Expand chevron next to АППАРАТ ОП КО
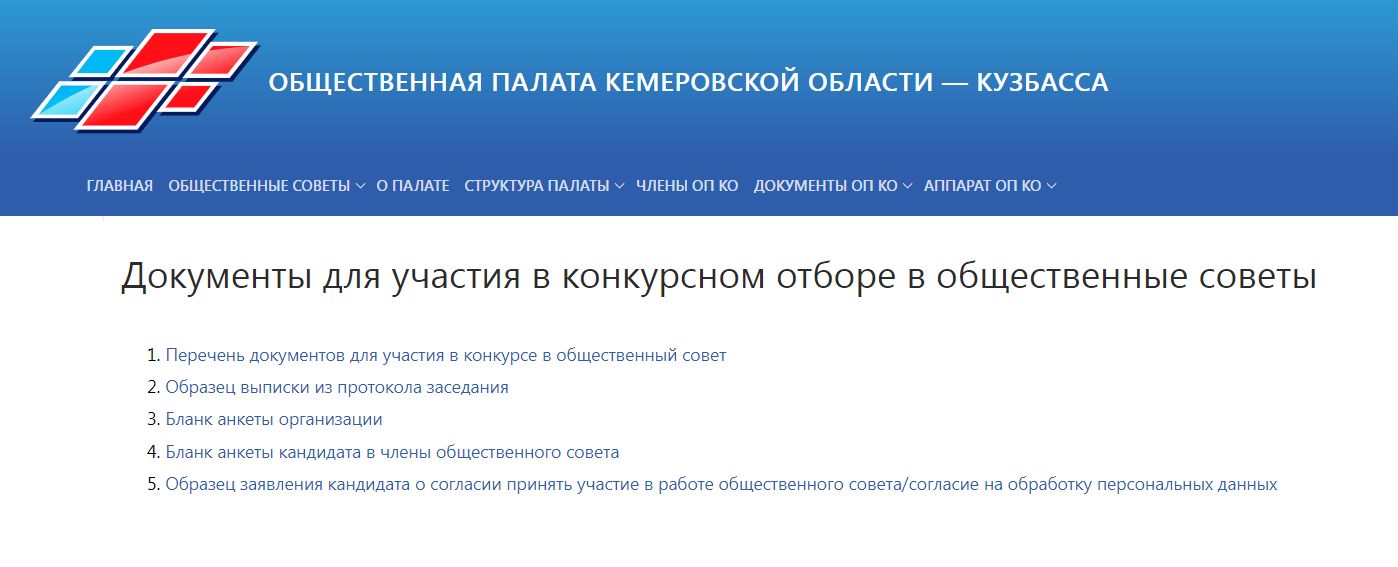 (1051, 186)
